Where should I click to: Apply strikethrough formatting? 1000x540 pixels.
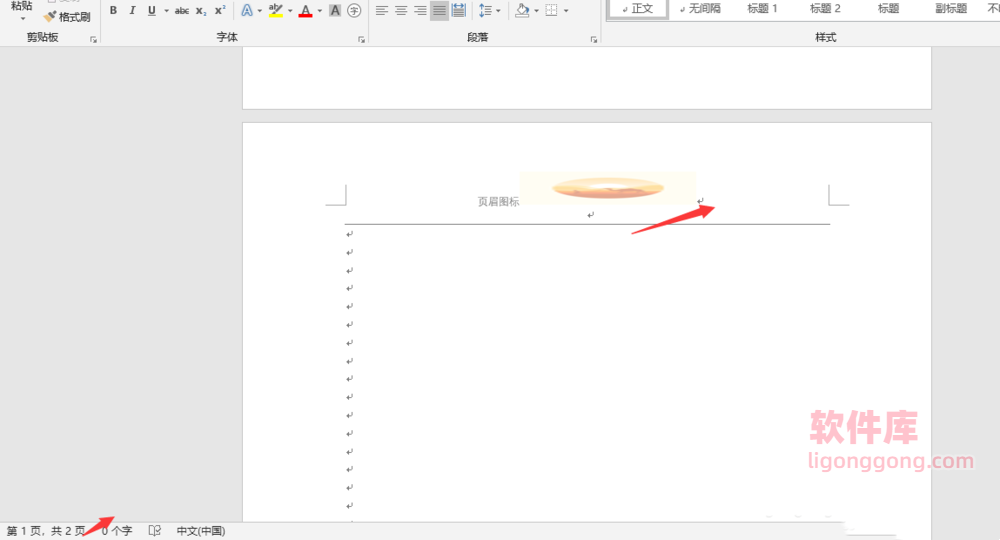[x=182, y=10]
